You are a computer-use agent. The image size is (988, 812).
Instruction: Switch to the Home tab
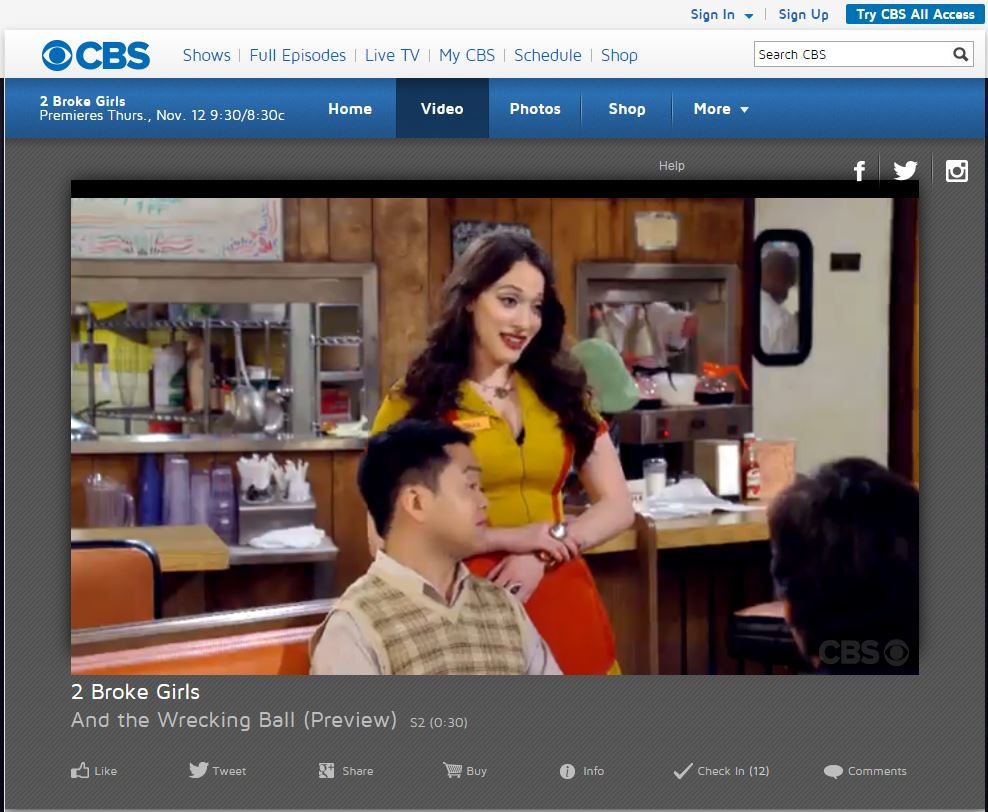coord(350,108)
